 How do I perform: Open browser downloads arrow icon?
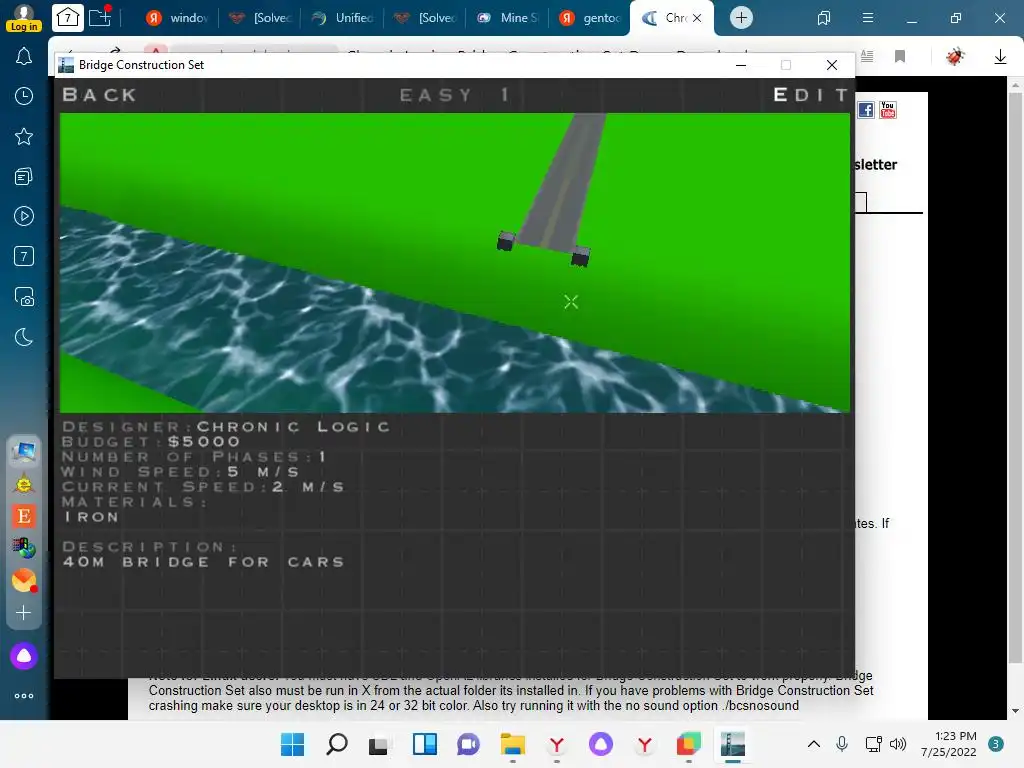[1000, 57]
